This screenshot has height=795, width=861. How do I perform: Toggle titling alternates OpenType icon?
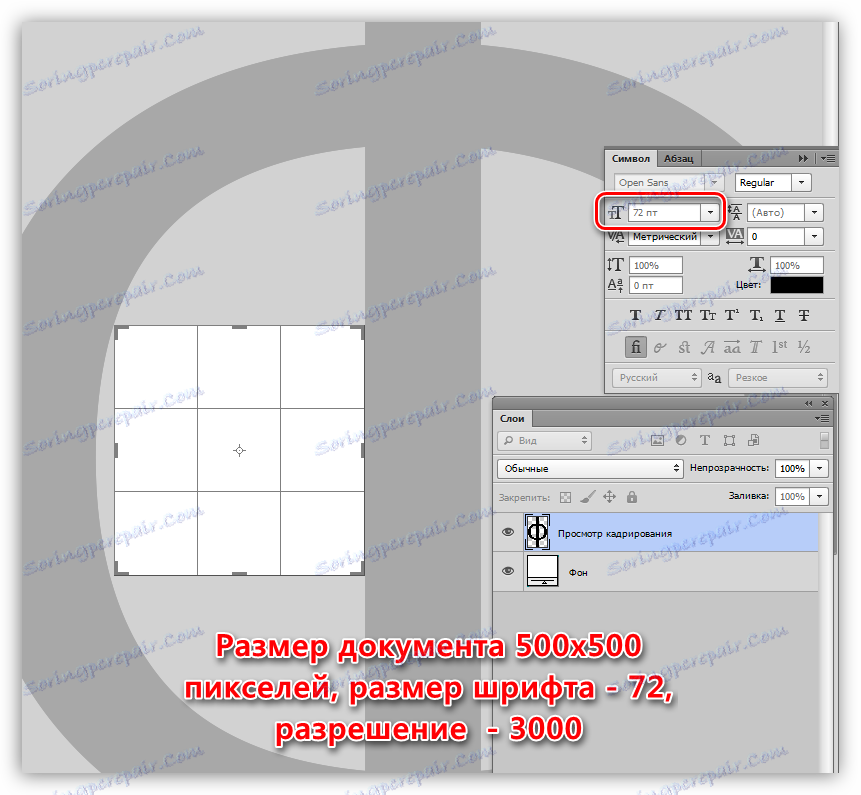pos(756,347)
